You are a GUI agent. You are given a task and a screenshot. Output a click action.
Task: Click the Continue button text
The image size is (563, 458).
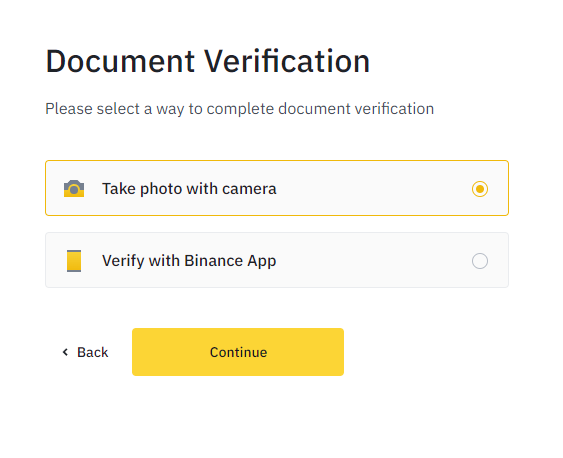(238, 352)
